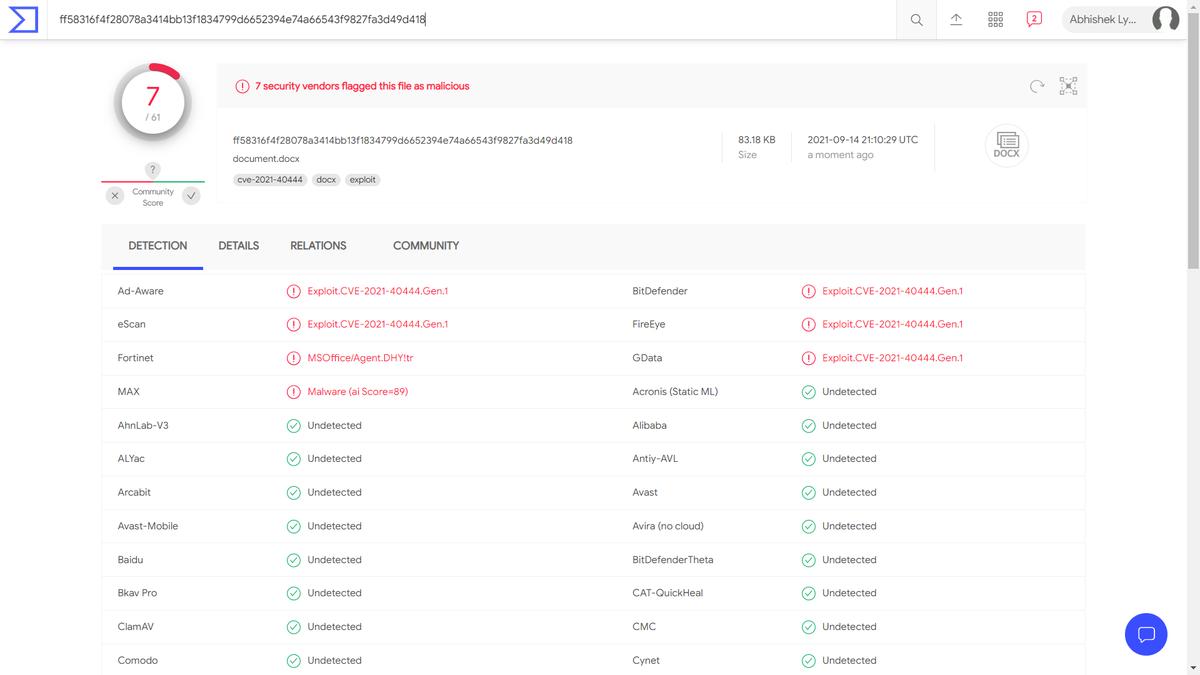Viewport: 1200px width, 675px height.
Task: Open the similarity graph icon
Action: click(1068, 86)
